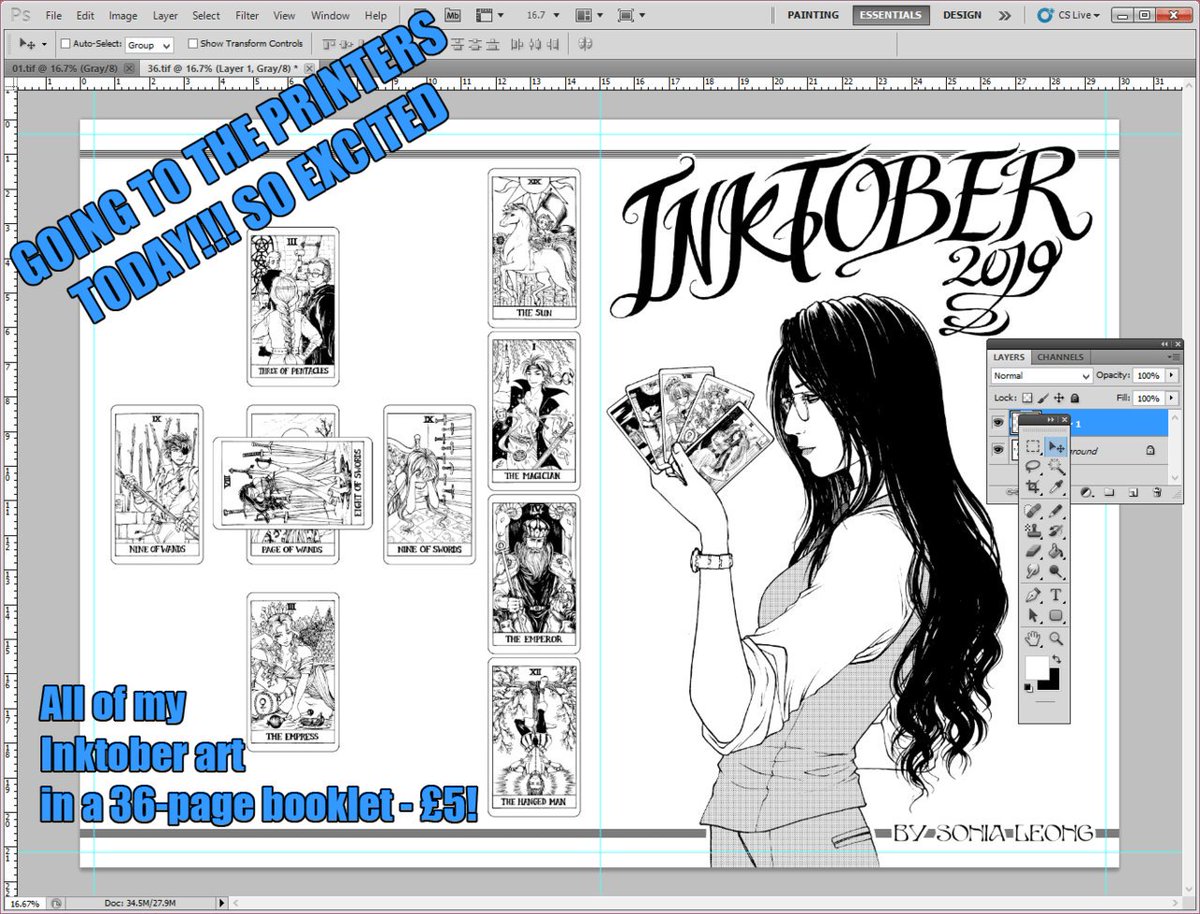Select the Magic Wand tool
1200x914 pixels.
click(x=1057, y=466)
